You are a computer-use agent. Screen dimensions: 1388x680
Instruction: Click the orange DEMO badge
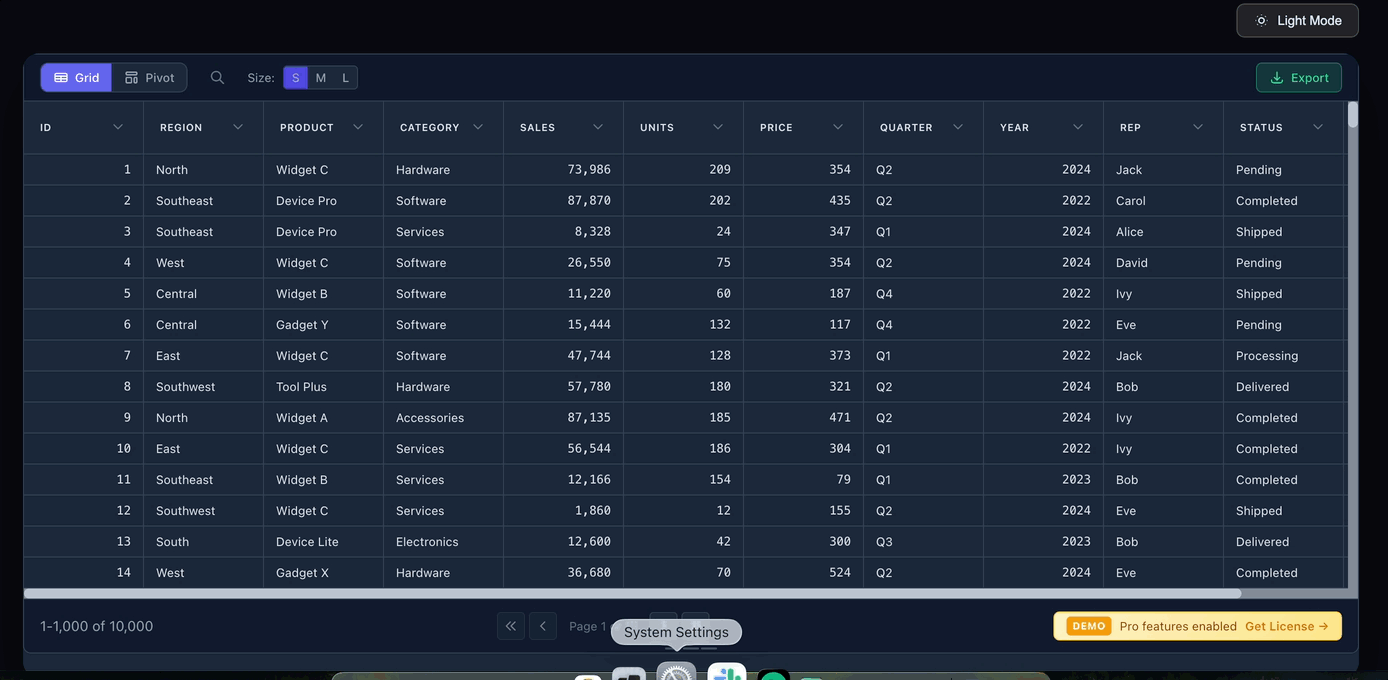1088,626
